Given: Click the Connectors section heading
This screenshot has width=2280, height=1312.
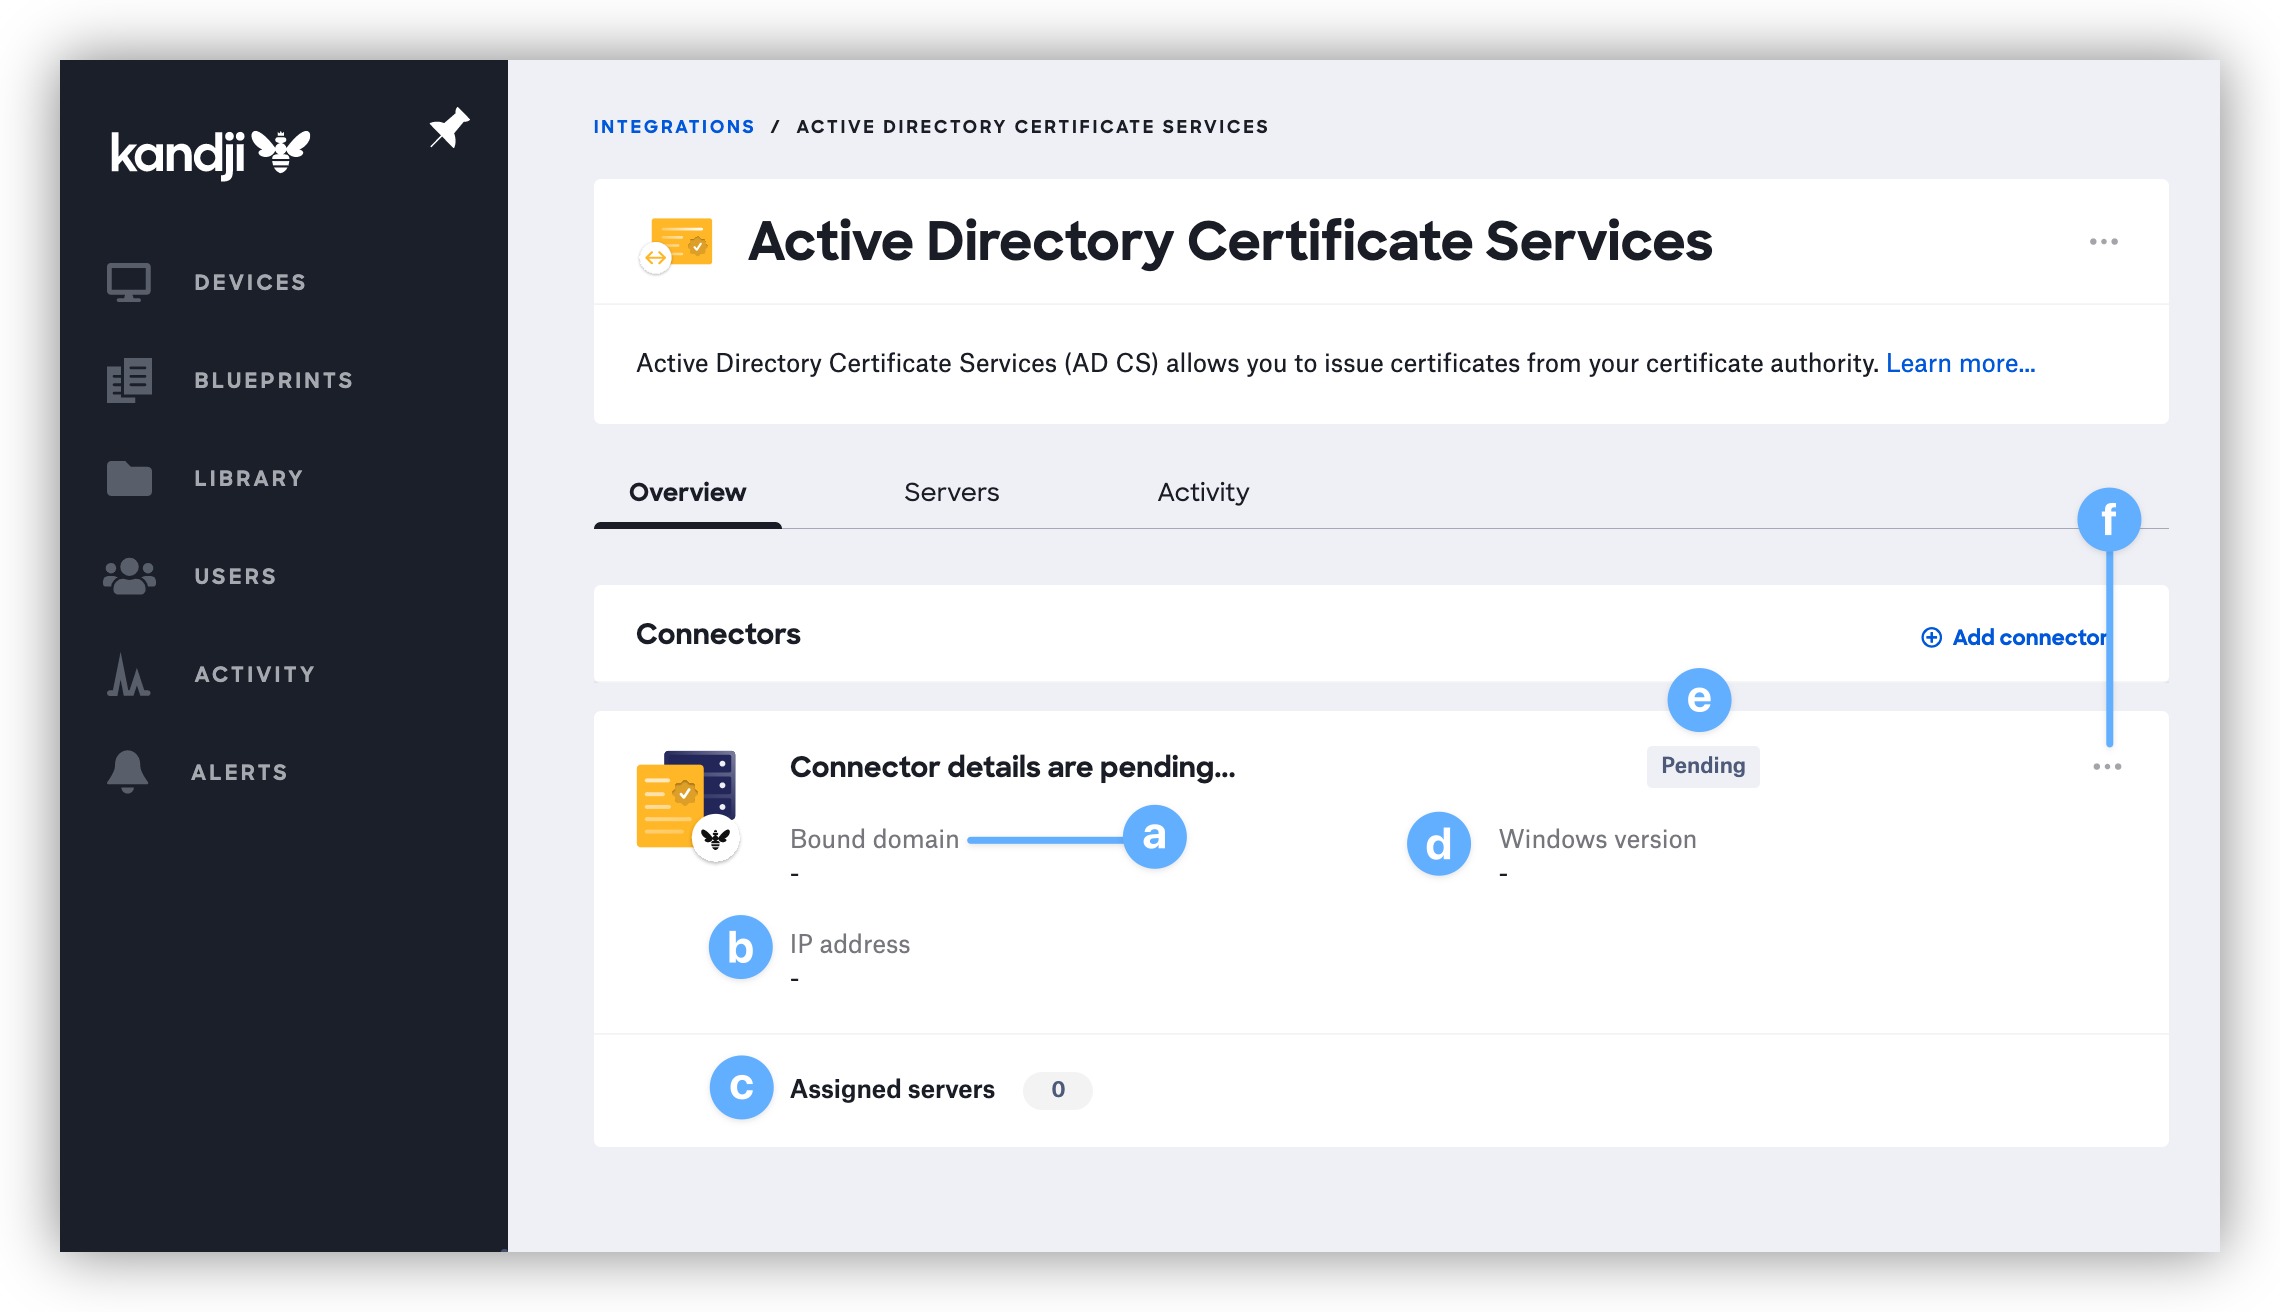Looking at the screenshot, I should [718, 634].
